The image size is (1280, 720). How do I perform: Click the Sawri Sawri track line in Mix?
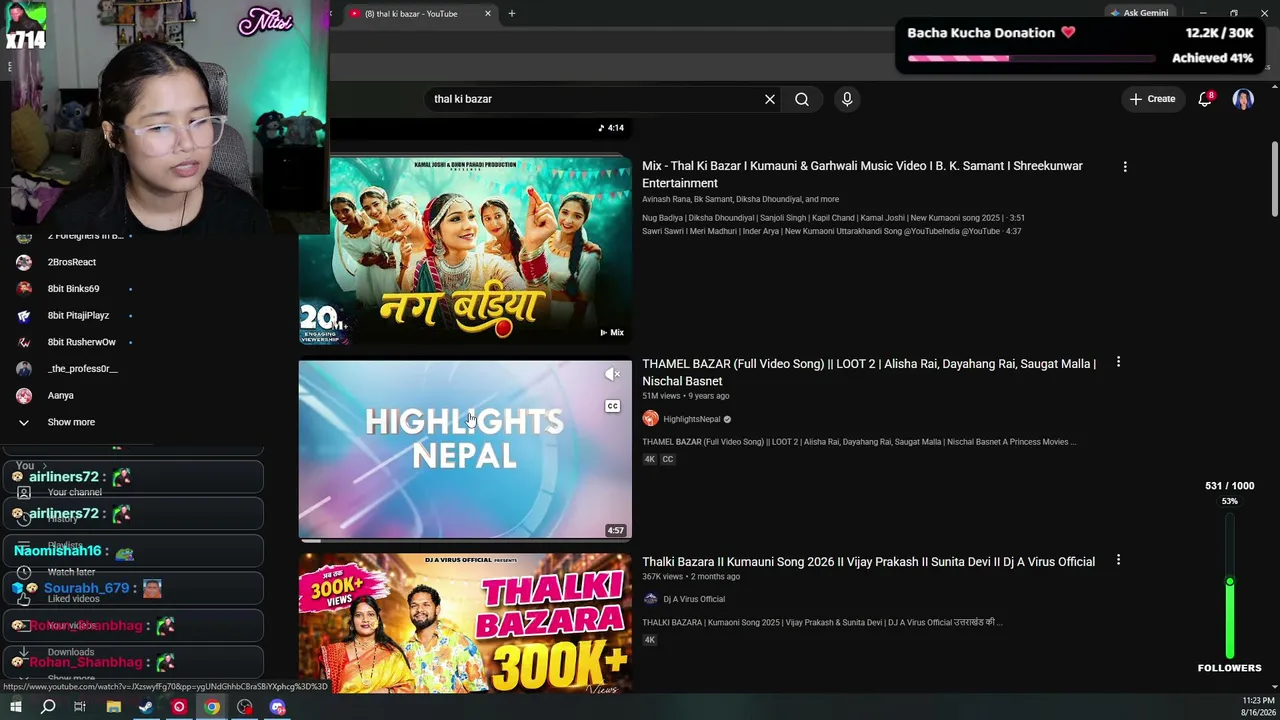(831, 231)
